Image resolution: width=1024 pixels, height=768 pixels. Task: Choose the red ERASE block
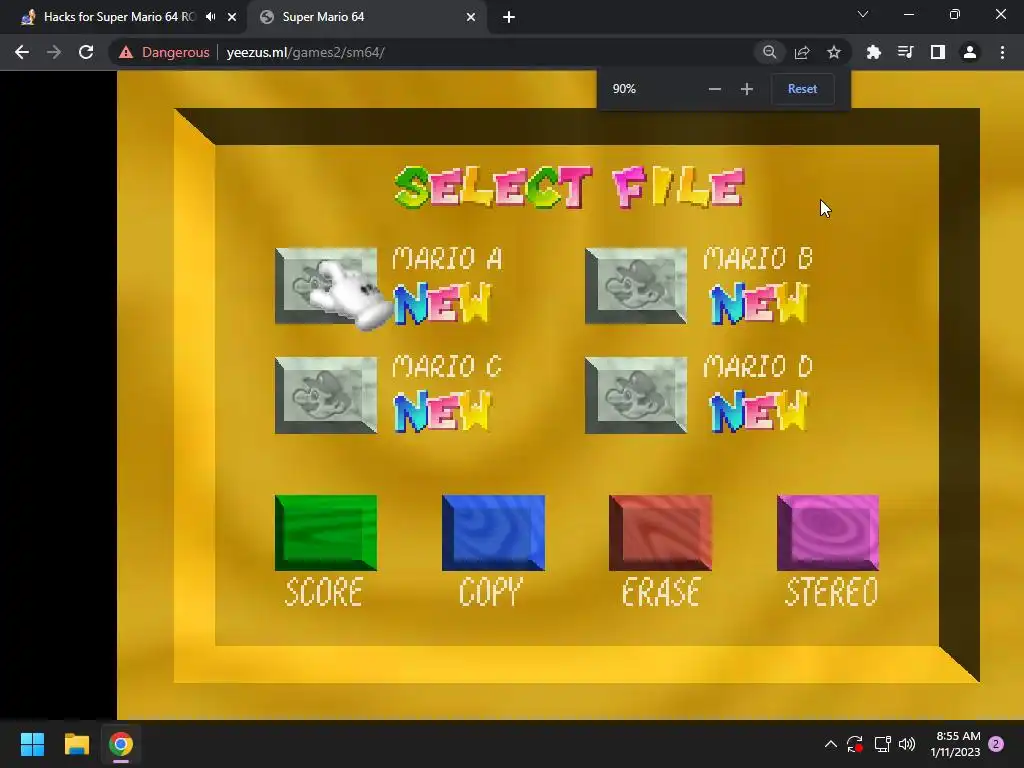pos(660,533)
